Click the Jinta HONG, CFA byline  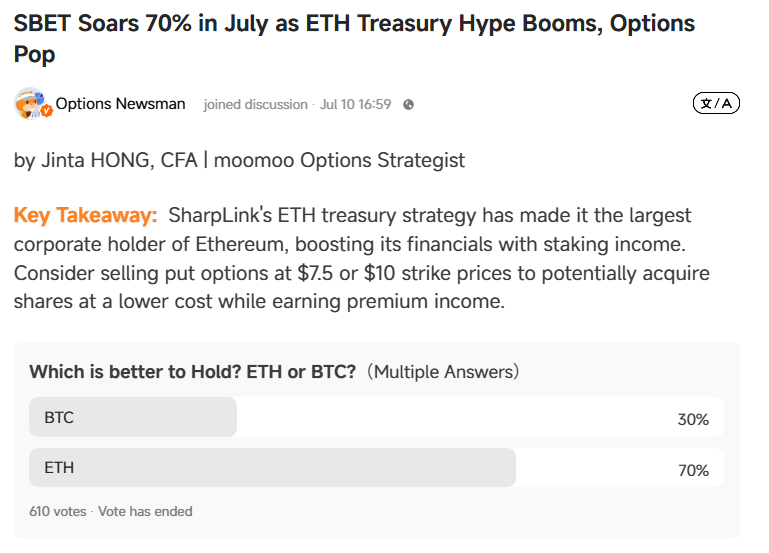point(119,160)
